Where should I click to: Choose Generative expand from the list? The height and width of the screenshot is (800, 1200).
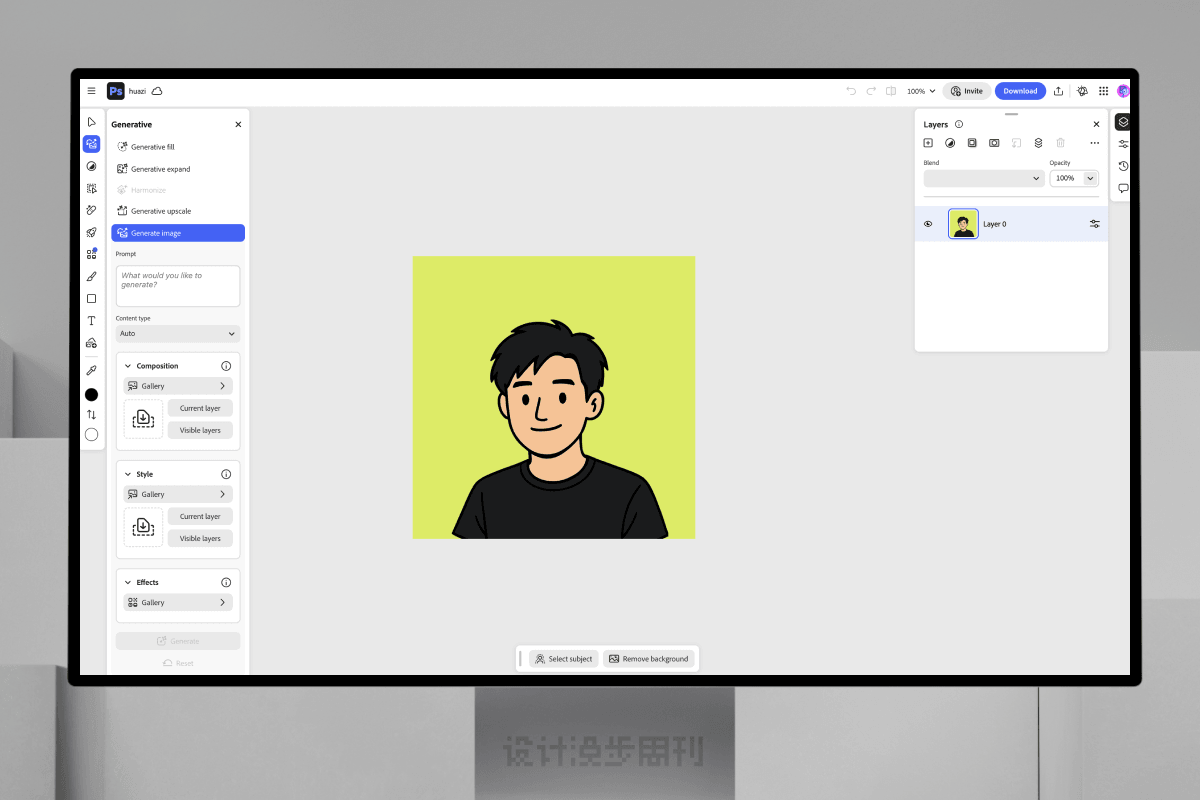point(160,169)
